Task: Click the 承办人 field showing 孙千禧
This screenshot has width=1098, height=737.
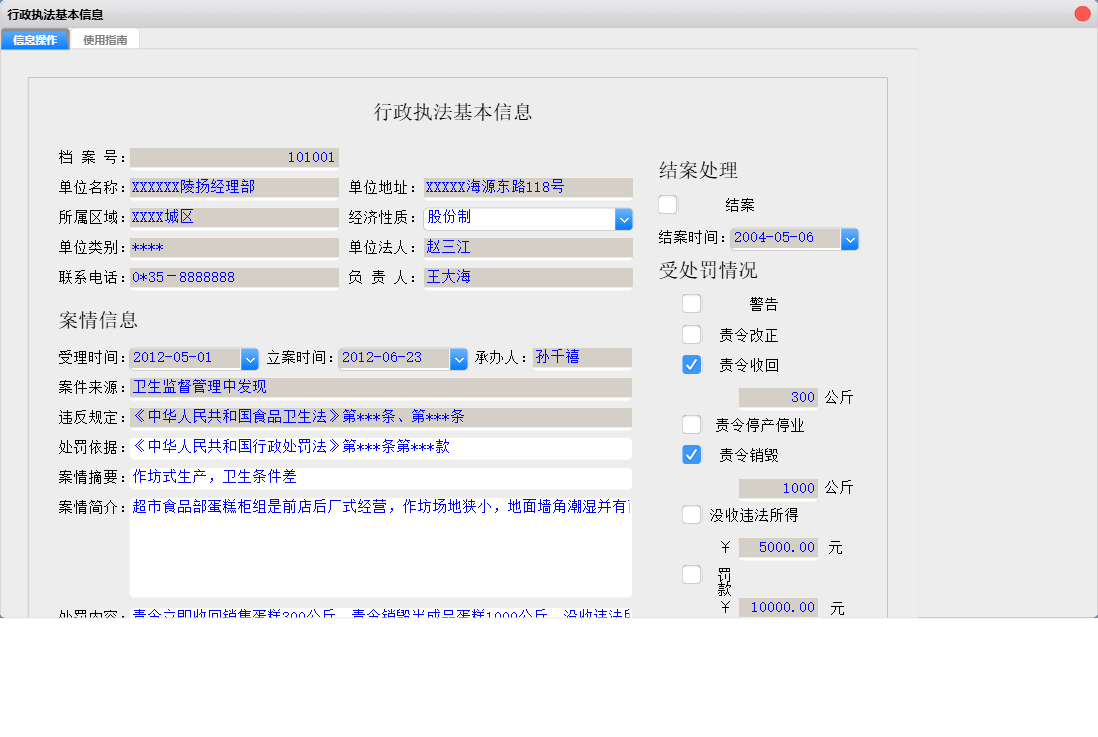Action: (x=580, y=357)
